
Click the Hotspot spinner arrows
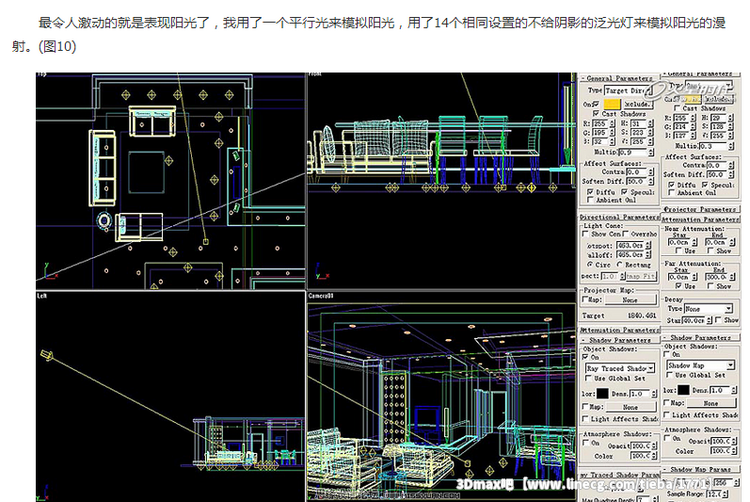648,245
